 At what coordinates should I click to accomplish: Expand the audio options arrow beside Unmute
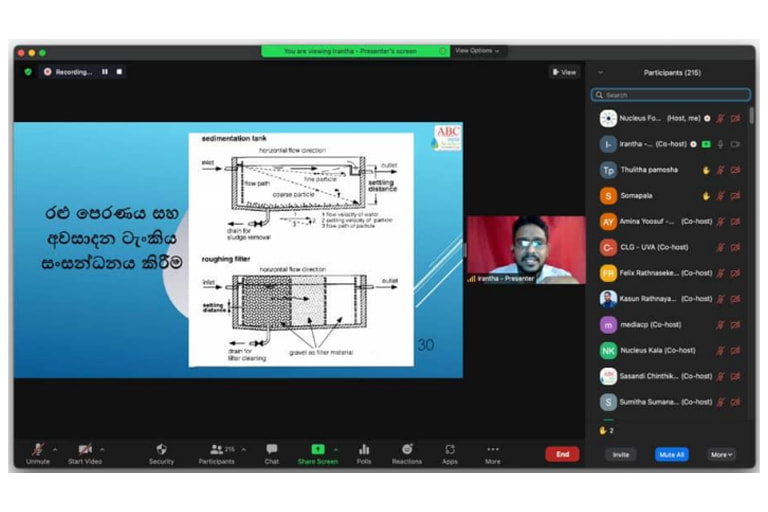[54, 450]
